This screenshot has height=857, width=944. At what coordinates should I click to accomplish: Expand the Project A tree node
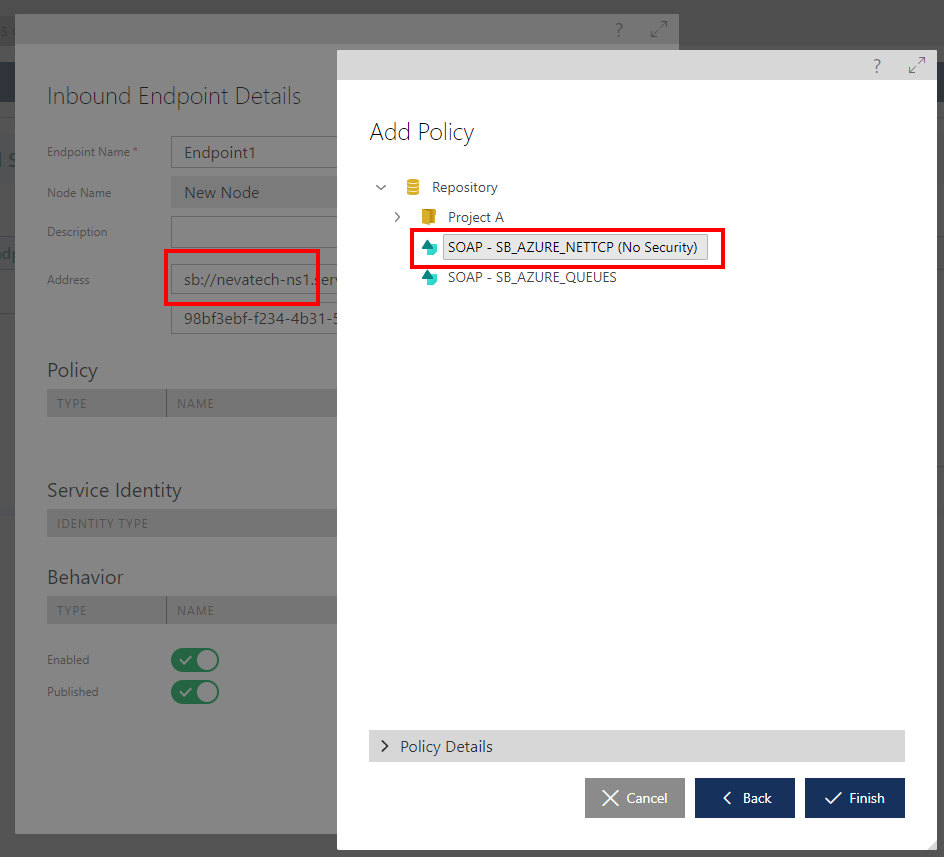coord(397,217)
